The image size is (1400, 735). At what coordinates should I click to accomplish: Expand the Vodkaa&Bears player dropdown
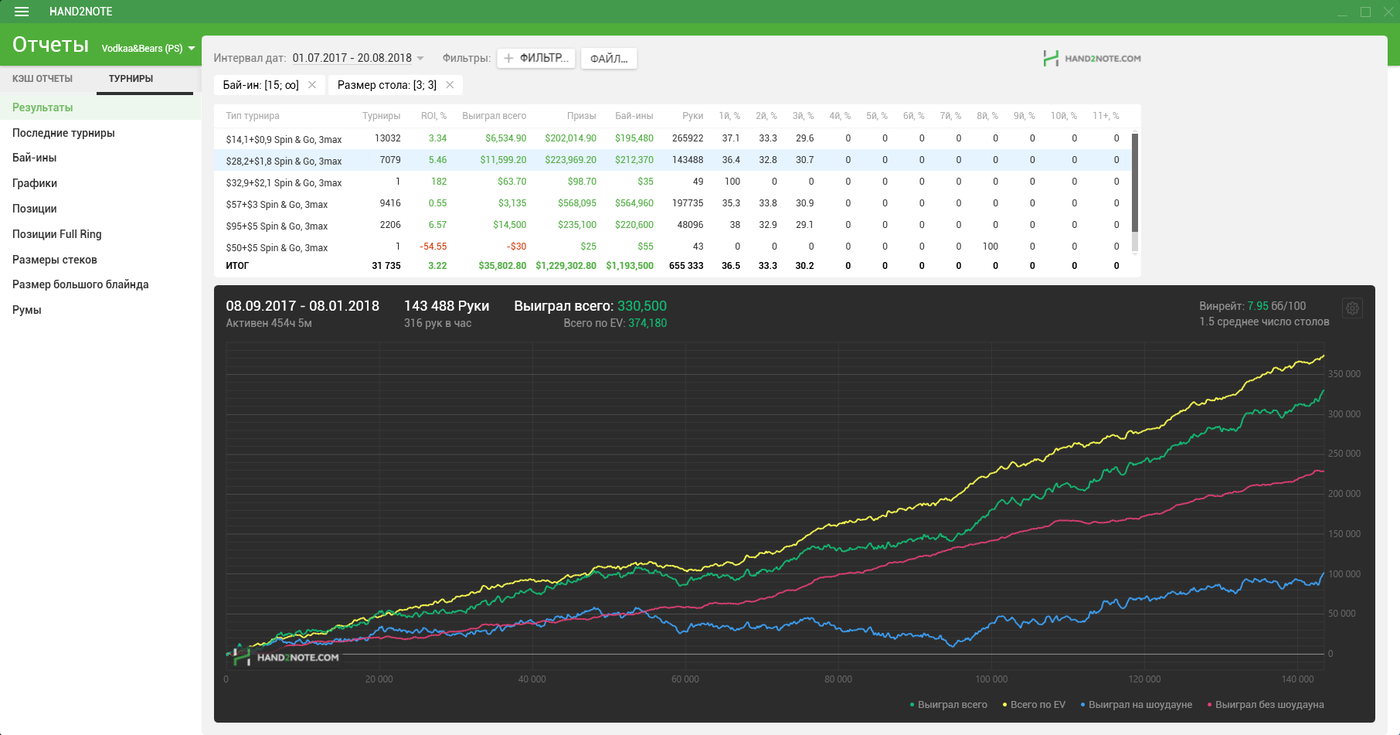[148, 48]
